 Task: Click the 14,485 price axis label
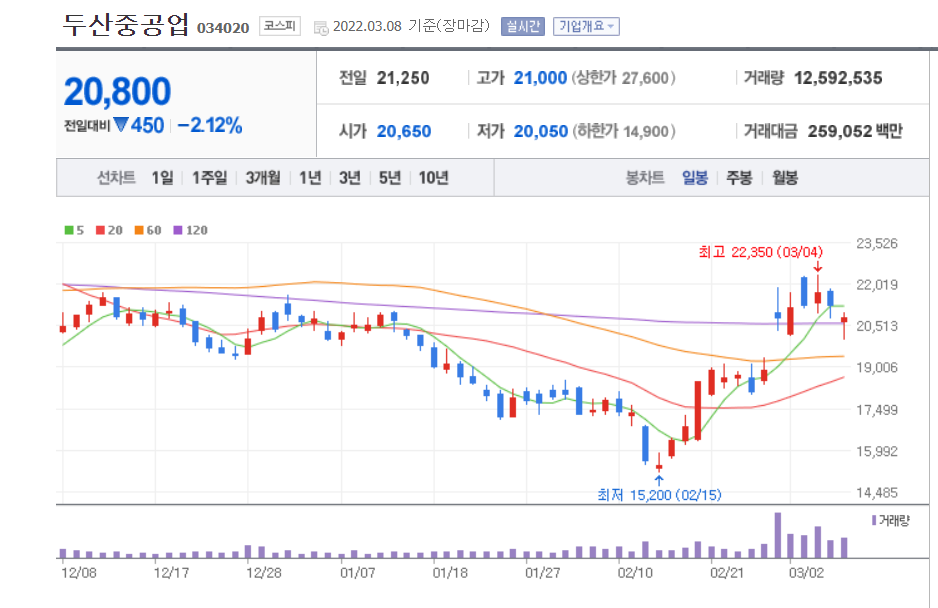(x=876, y=493)
